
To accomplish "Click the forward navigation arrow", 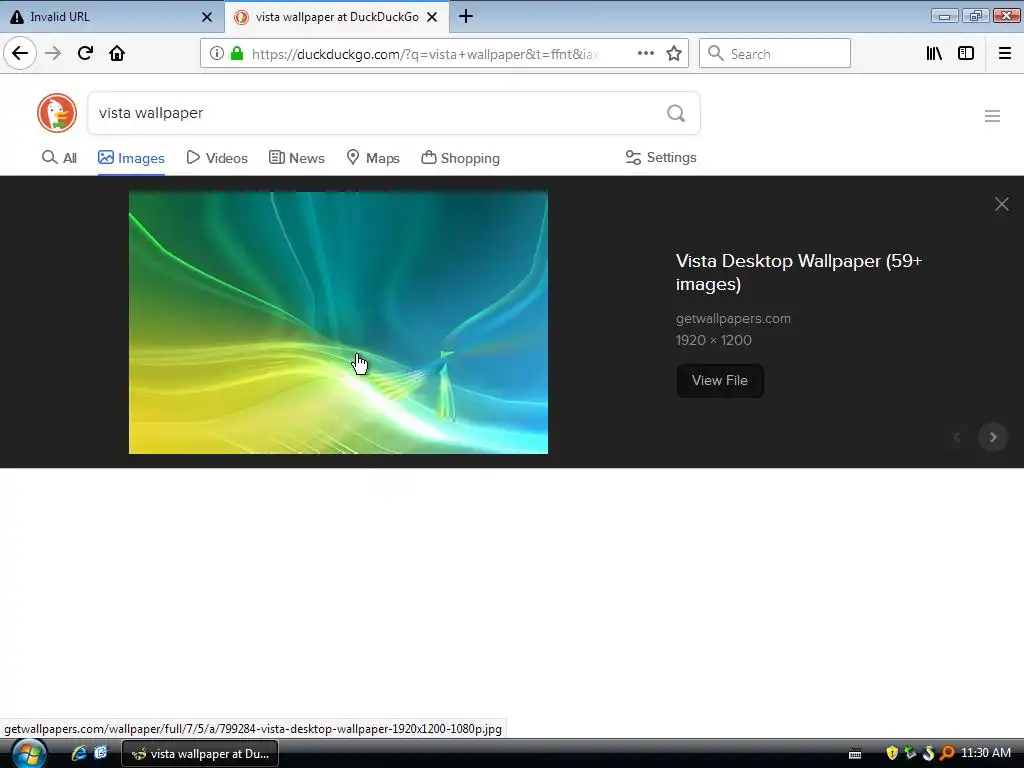I will click(53, 53).
